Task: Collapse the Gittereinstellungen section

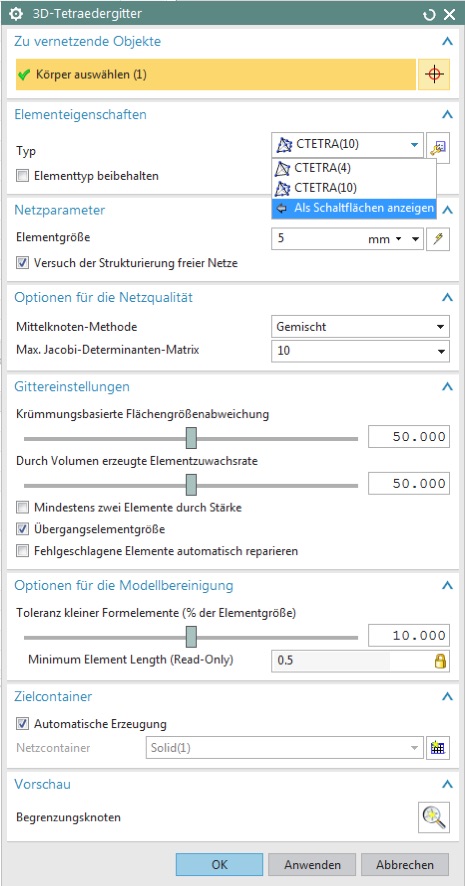Action: (447, 387)
